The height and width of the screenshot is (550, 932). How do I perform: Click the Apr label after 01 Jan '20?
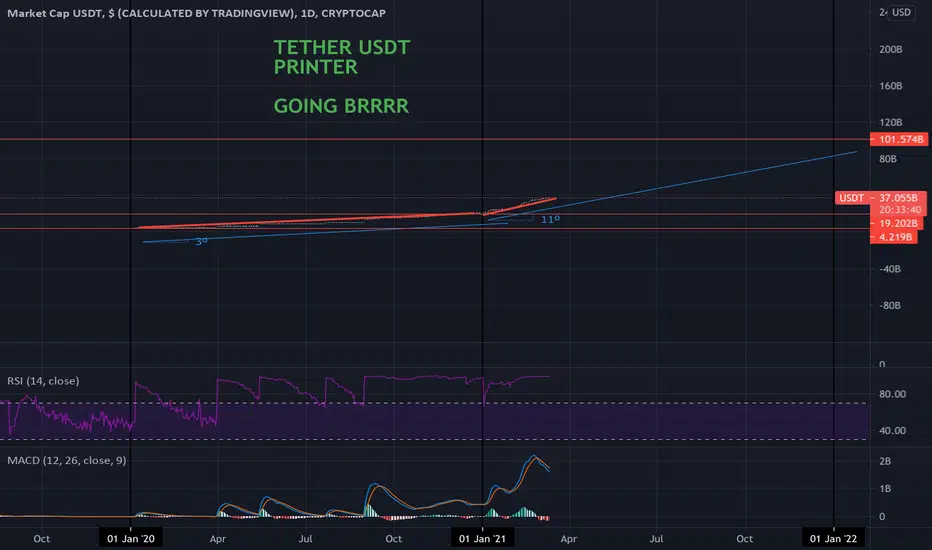pos(218,539)
